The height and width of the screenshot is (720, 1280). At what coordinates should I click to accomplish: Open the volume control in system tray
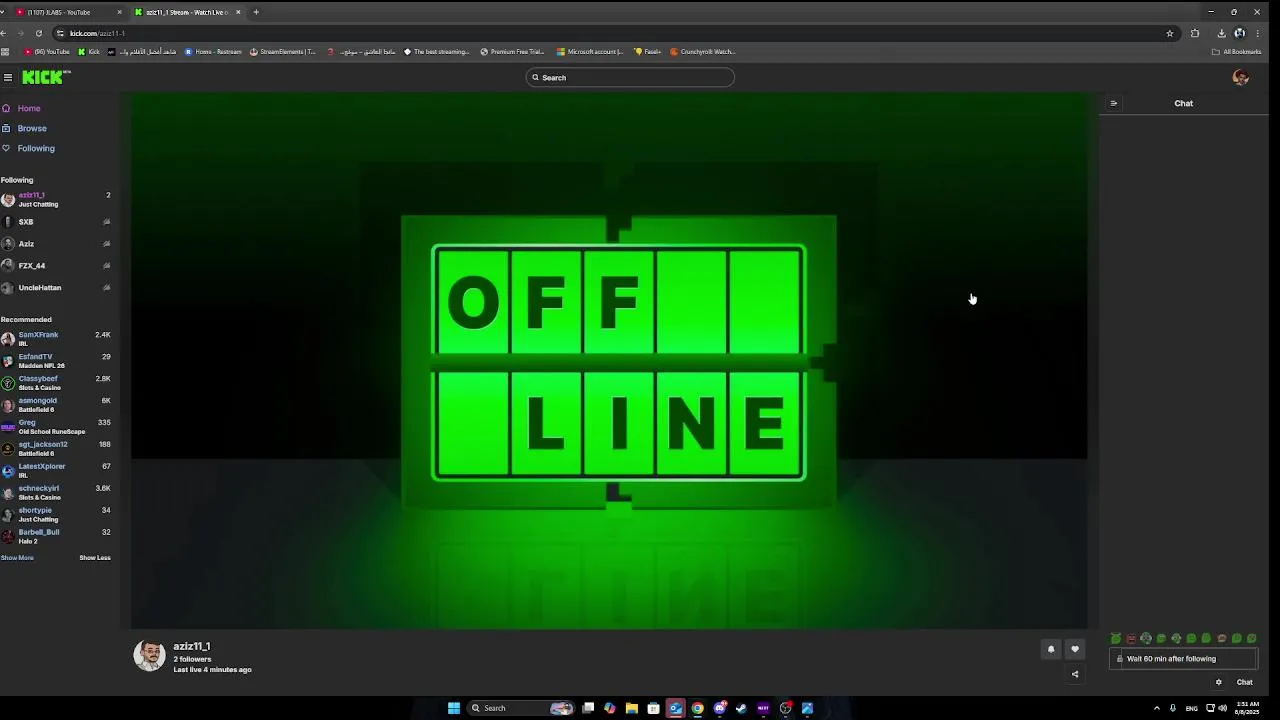tap(1222, 708)
